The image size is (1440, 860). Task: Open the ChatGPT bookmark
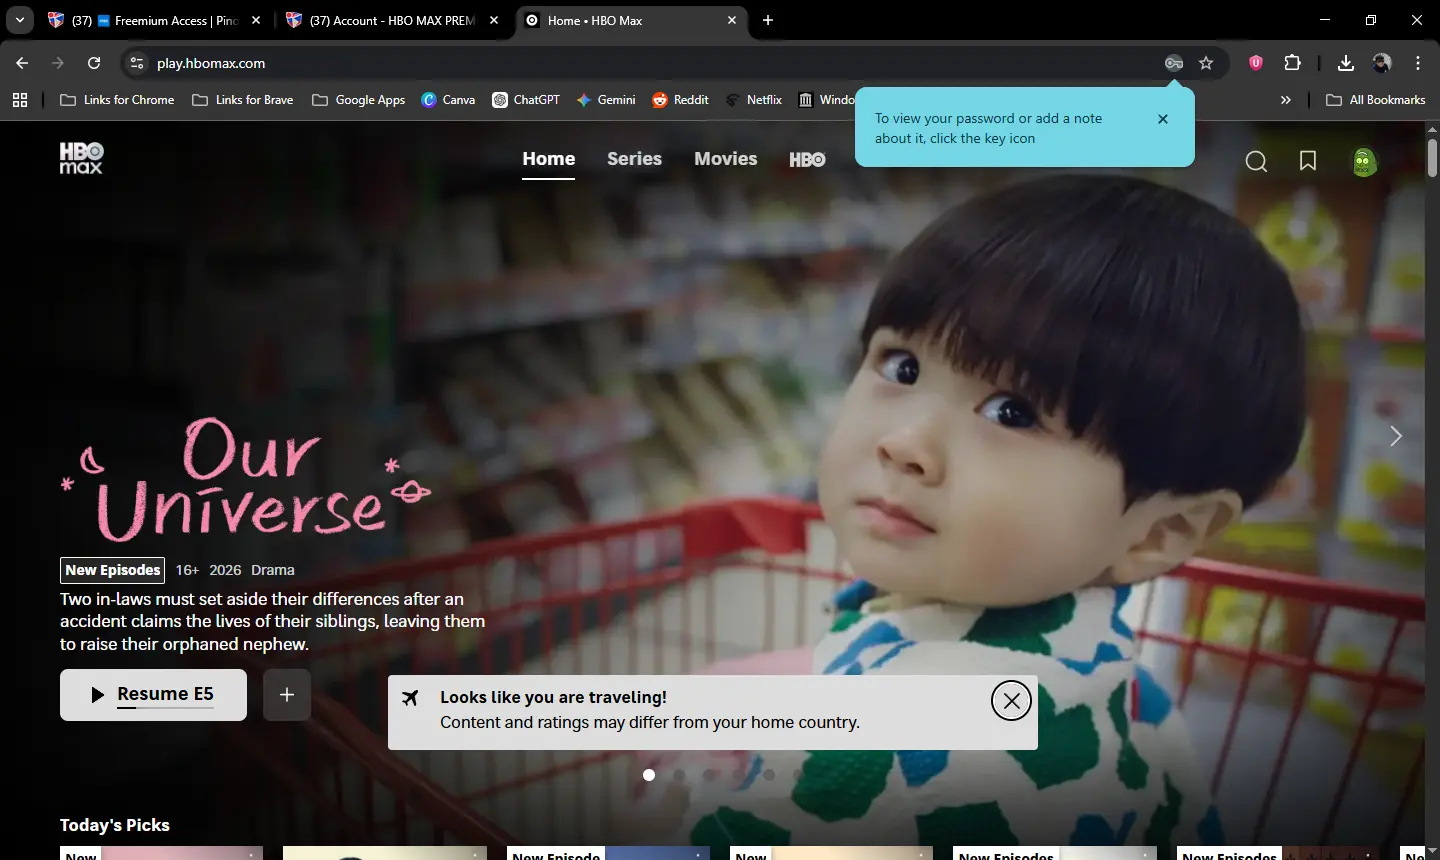click(x=526, y=100)
